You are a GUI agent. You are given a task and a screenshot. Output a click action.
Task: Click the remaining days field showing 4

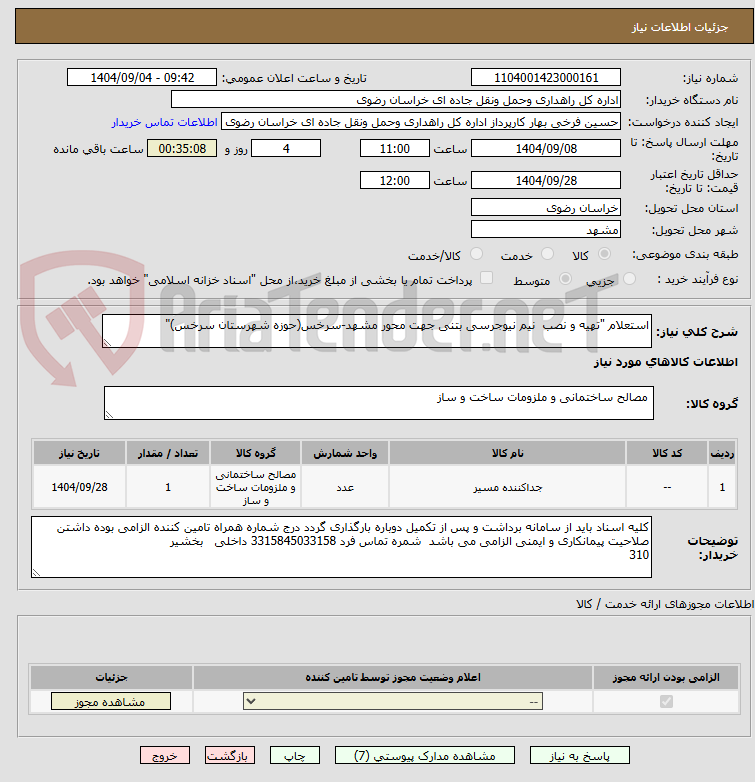286,149
